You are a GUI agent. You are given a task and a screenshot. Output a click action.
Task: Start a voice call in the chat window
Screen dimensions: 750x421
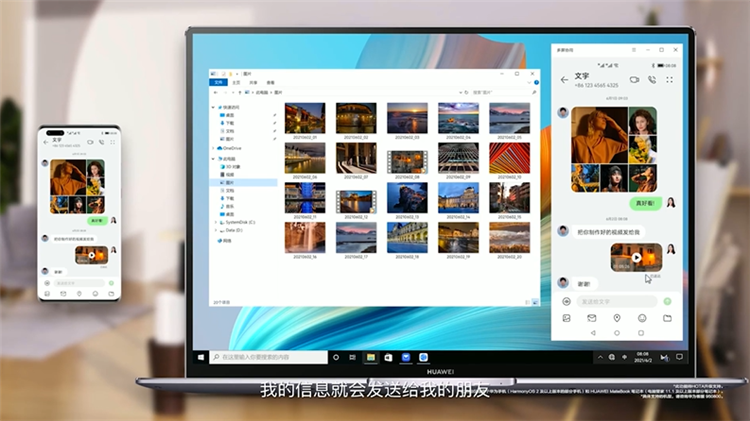(x=652, y=79)
